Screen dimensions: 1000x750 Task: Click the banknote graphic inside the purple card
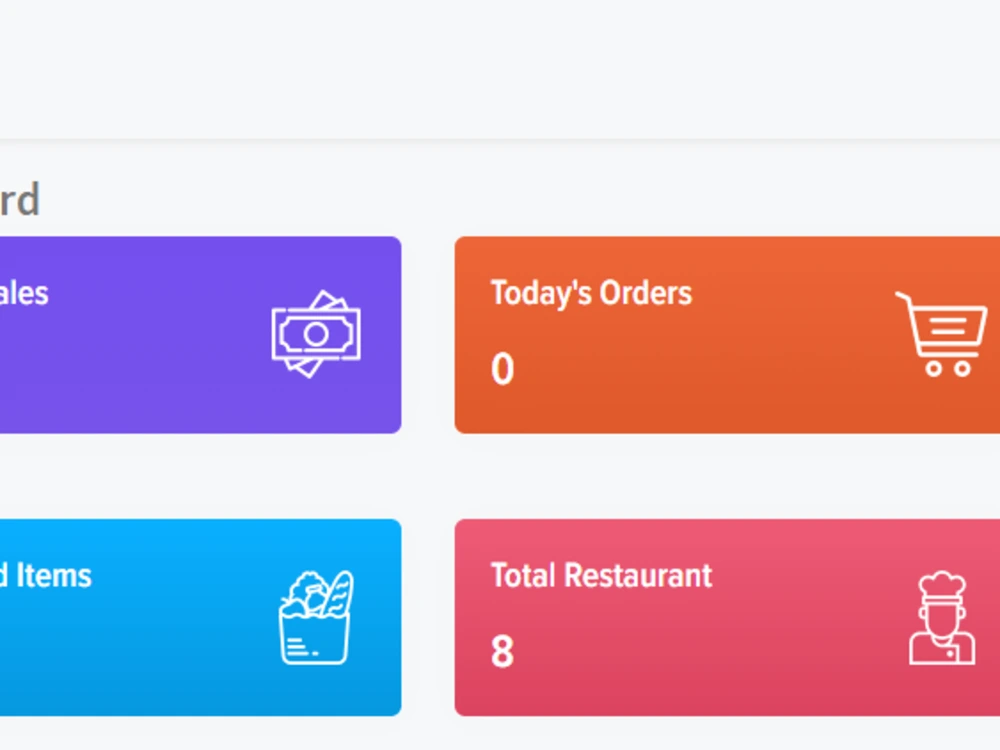click(315, 334)
